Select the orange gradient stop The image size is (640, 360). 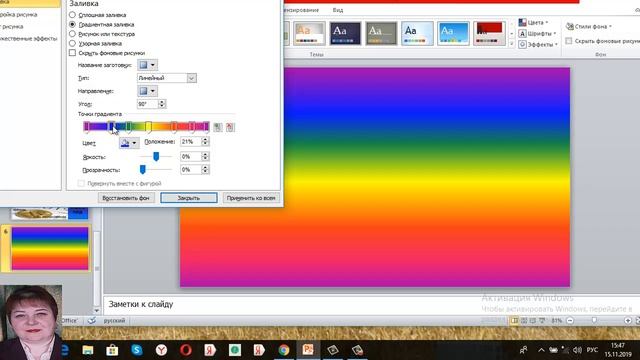(173, 127)
